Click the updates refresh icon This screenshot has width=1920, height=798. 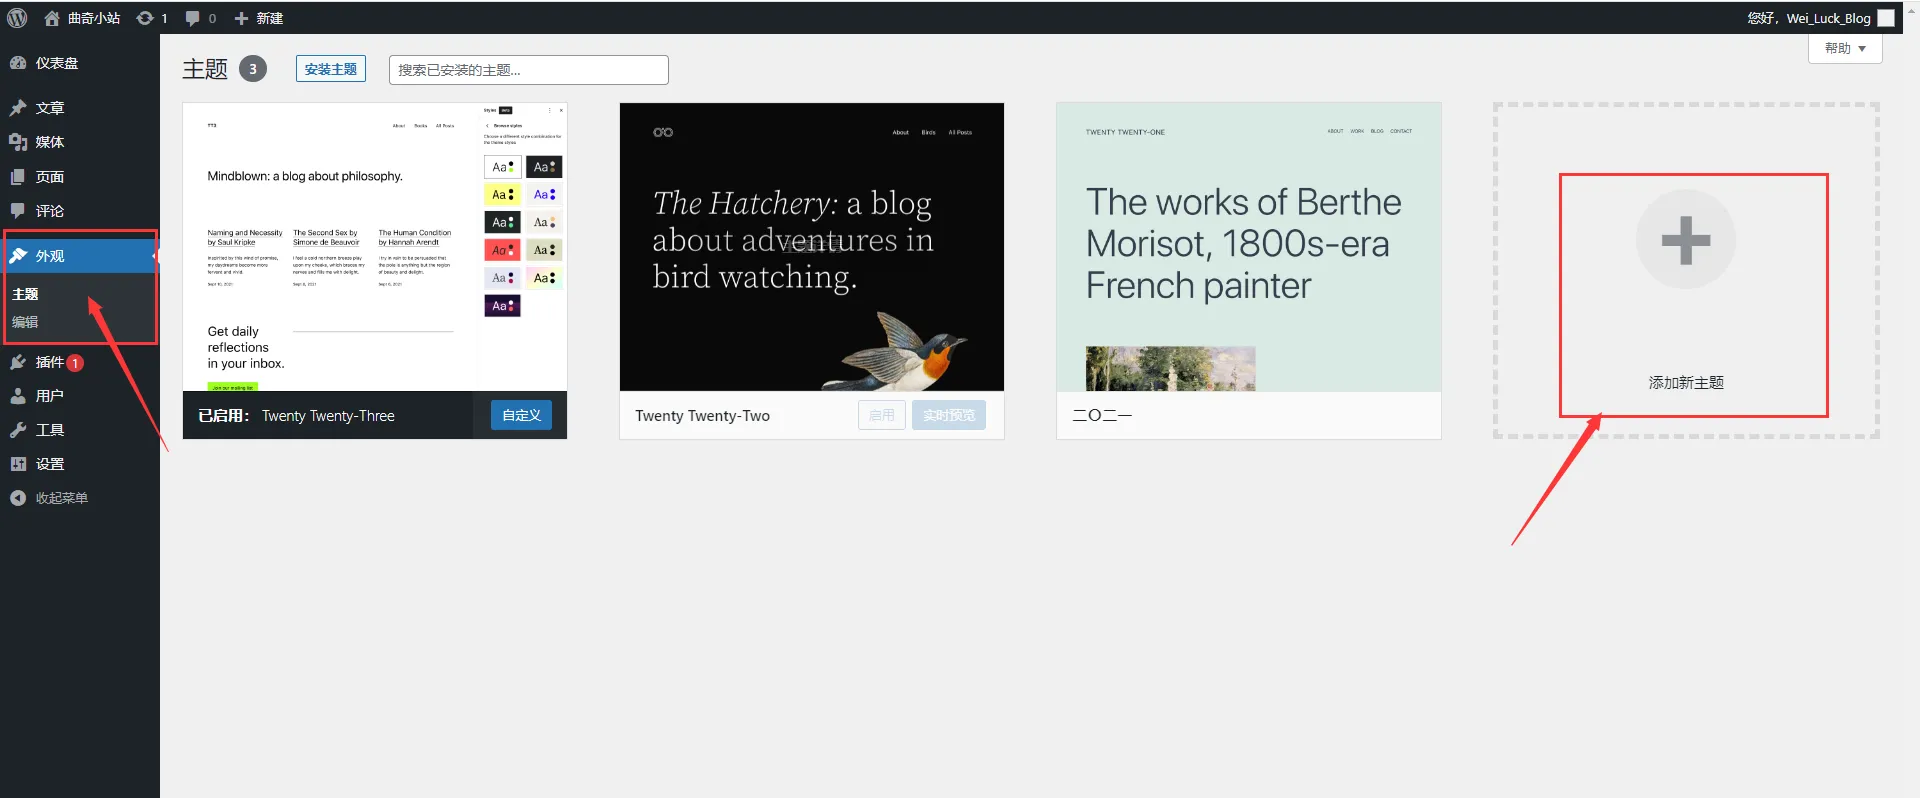coord(145,18)
